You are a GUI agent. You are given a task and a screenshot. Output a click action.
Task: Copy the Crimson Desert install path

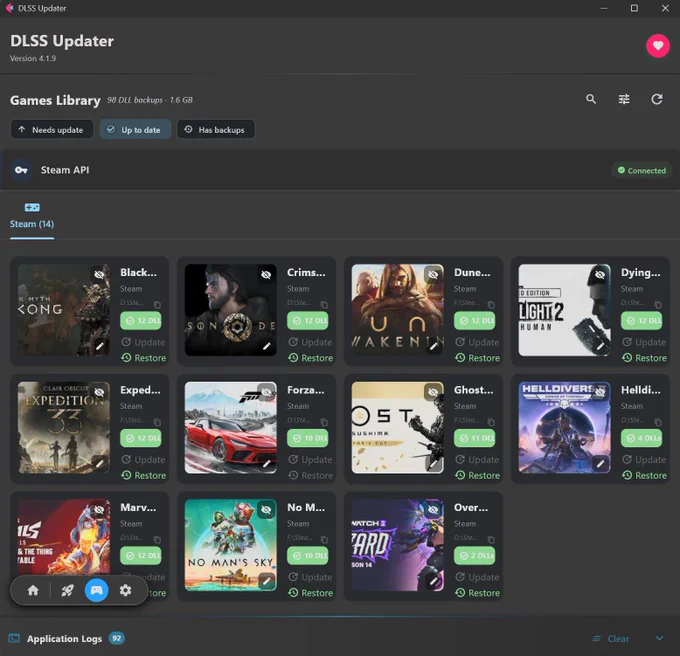point(324,304)
